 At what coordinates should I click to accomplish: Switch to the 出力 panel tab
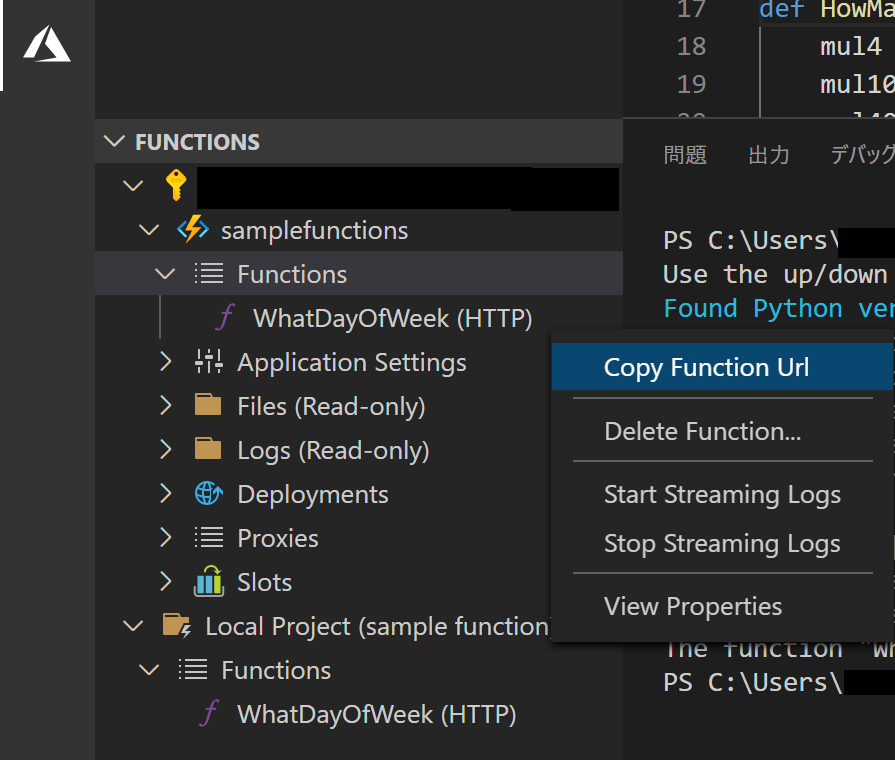pyautogui.click(x=768, y=154)
